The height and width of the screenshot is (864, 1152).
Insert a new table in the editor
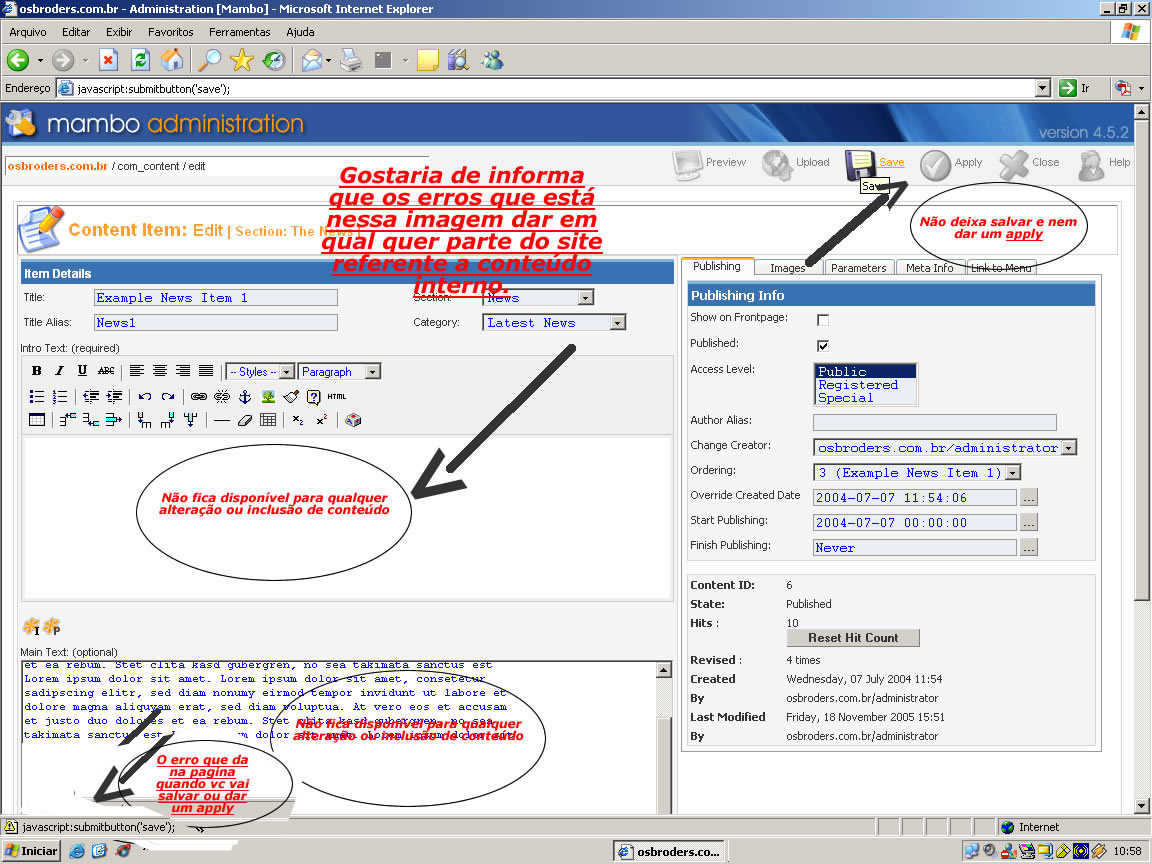pos(37,420)
